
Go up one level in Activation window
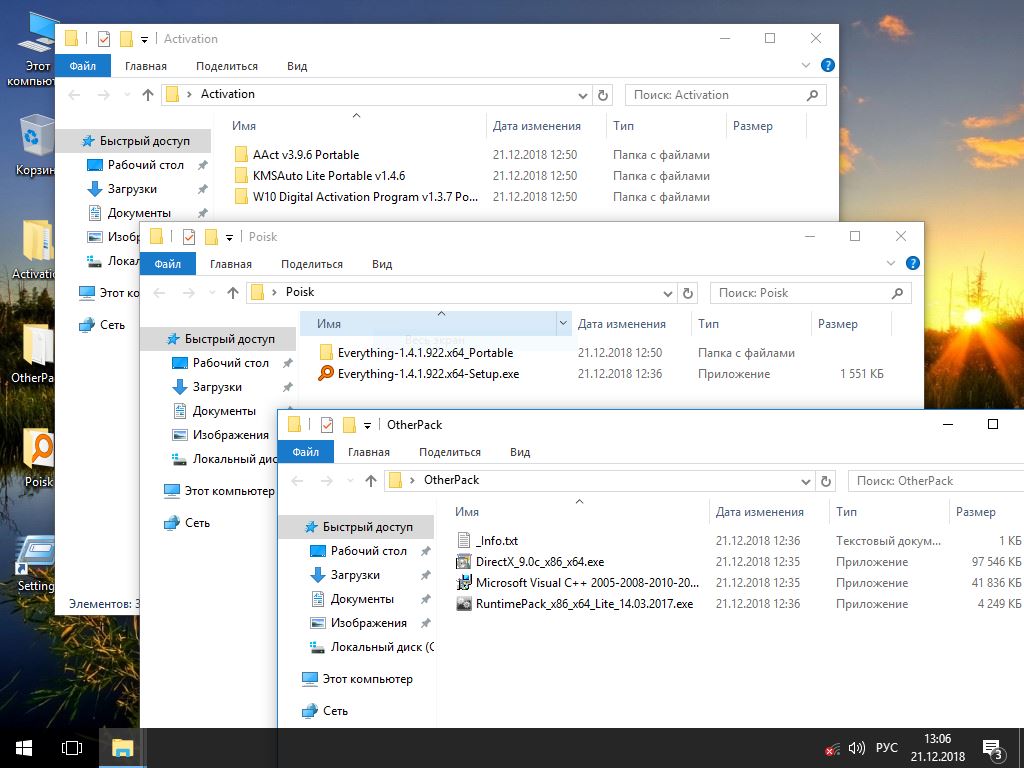click(148, 95)
